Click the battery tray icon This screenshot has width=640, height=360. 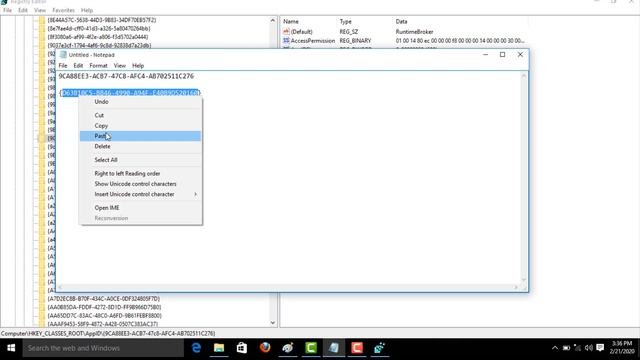[x=567, y=348]
